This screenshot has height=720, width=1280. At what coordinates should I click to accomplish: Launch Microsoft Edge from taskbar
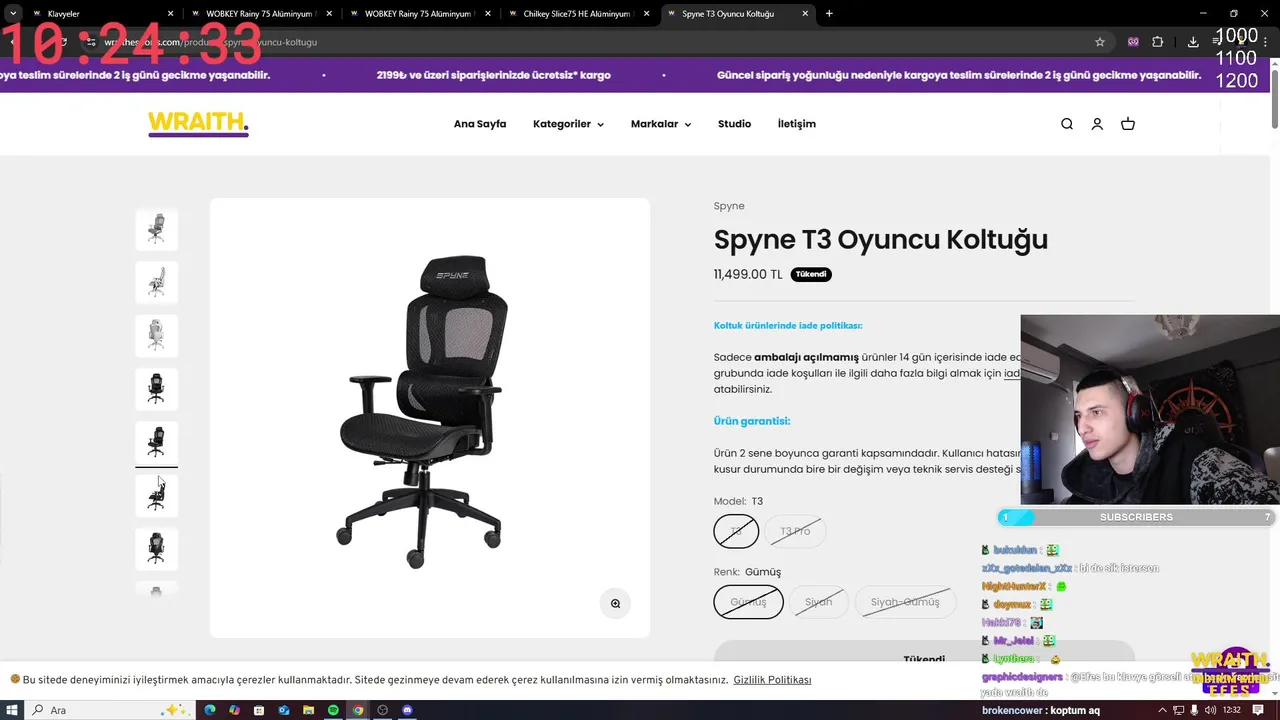210,710
